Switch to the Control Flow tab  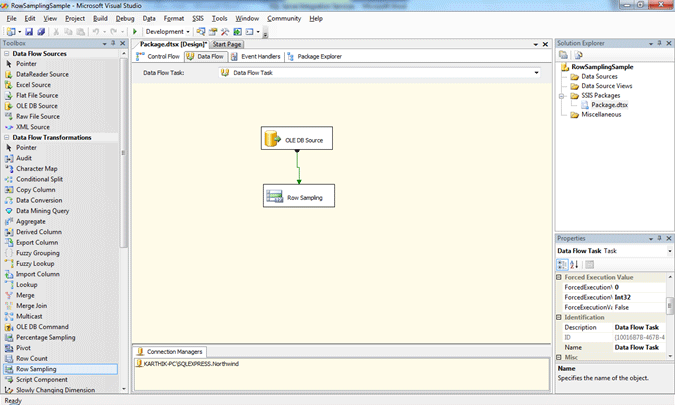[158, 56]
